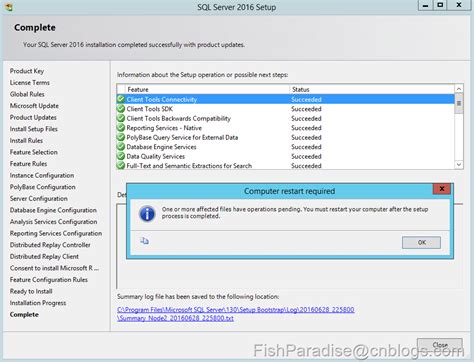Click the Product Key step
This screenshot has width=474, height=362.
point(27,71)
